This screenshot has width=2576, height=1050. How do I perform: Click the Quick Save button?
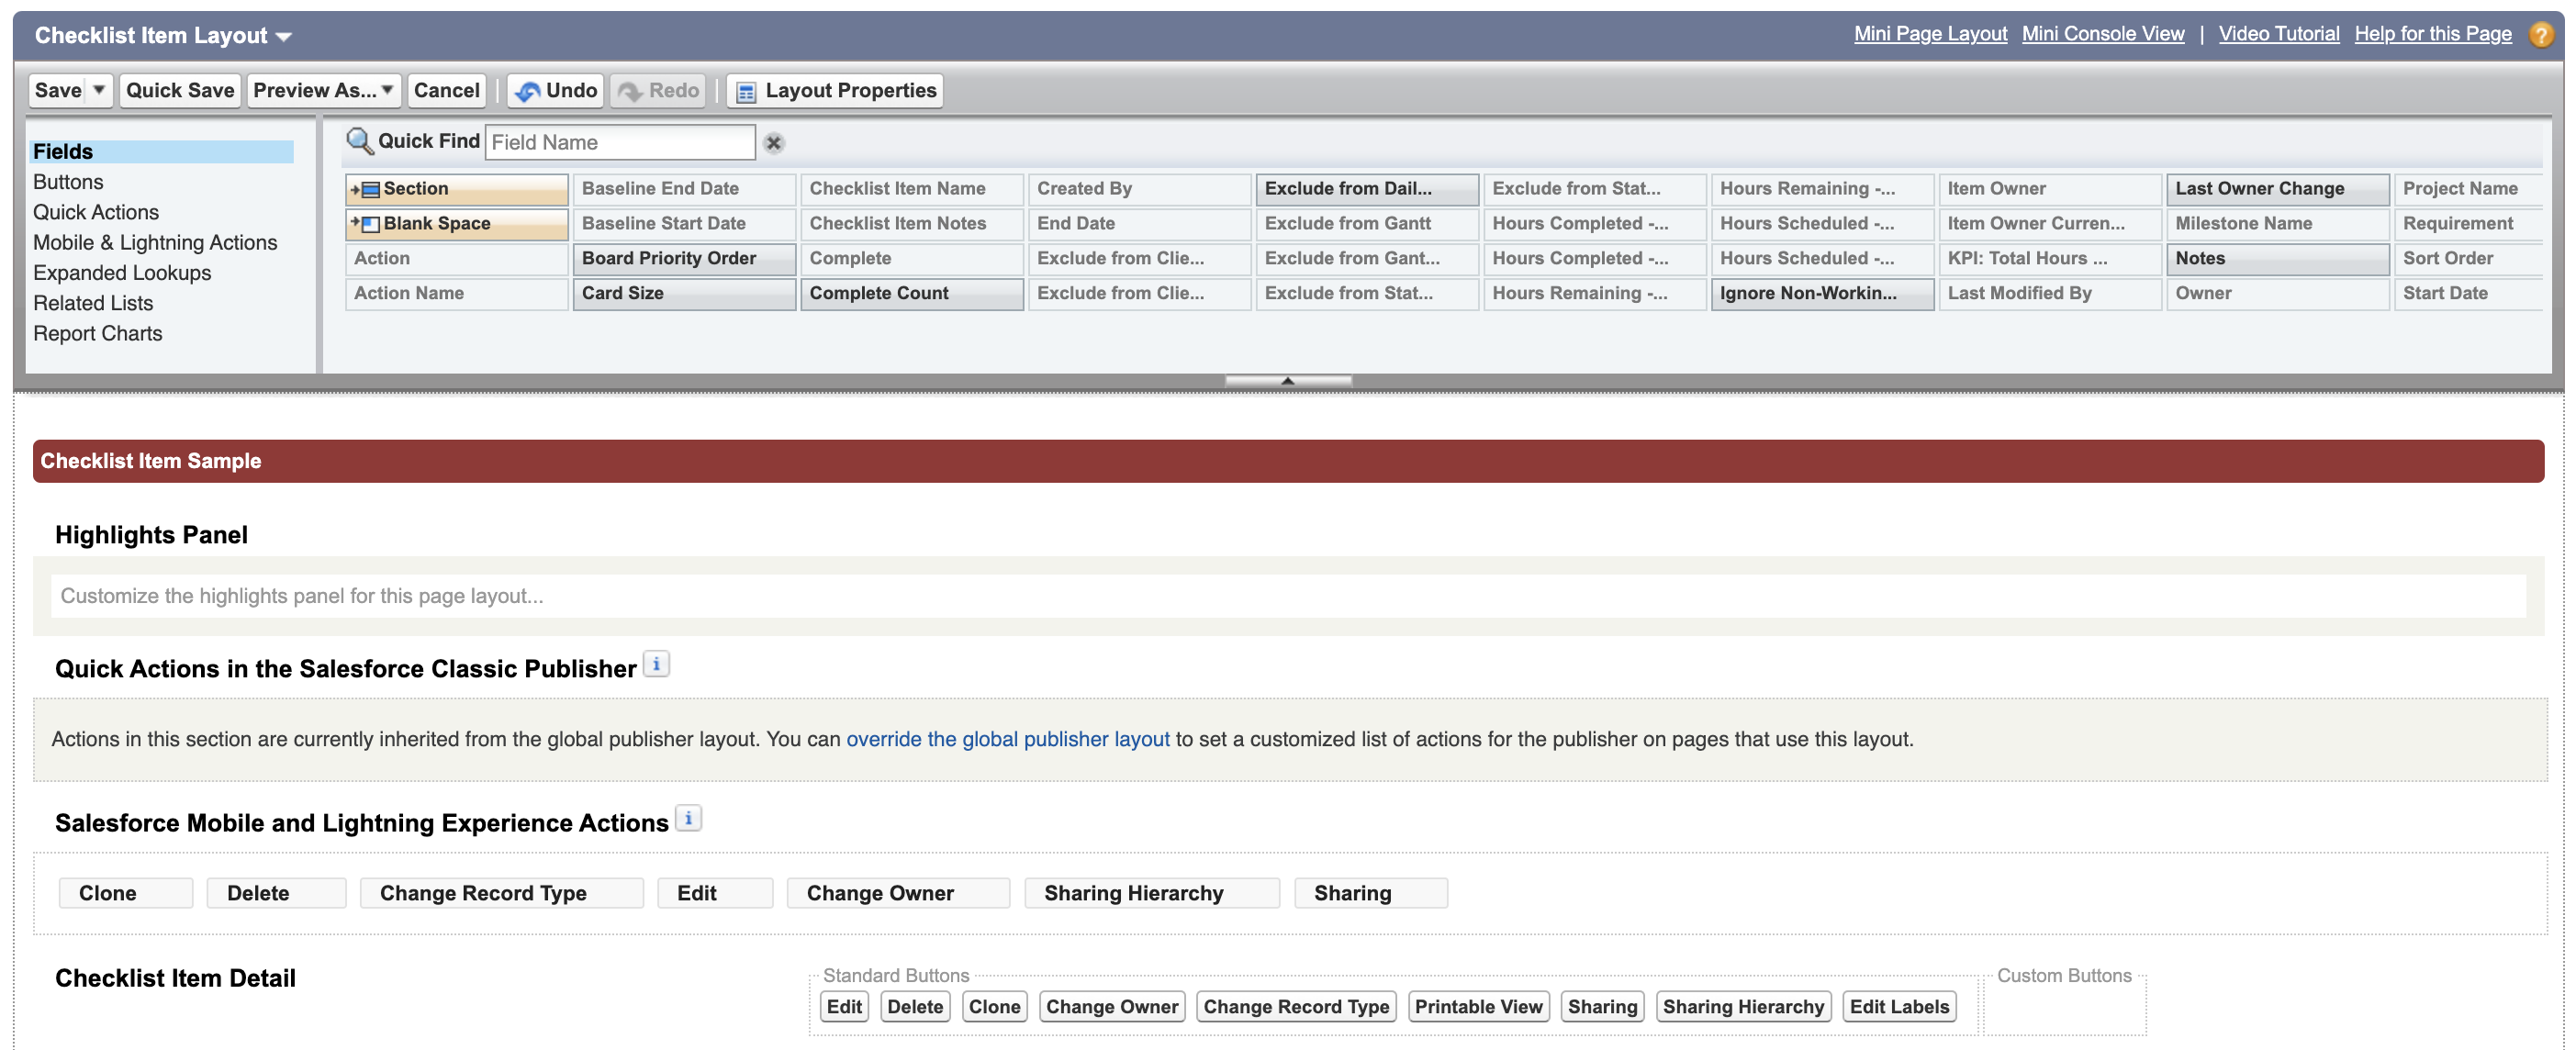[x=179, y=90]
